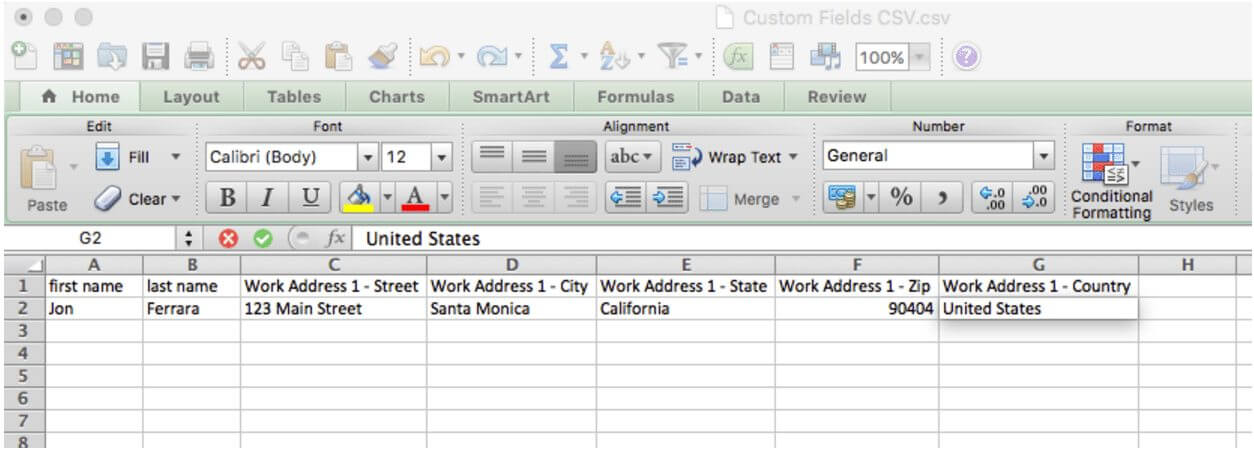
Task: Click the yellow fill color swatch
Action: [x=357, y=198]
